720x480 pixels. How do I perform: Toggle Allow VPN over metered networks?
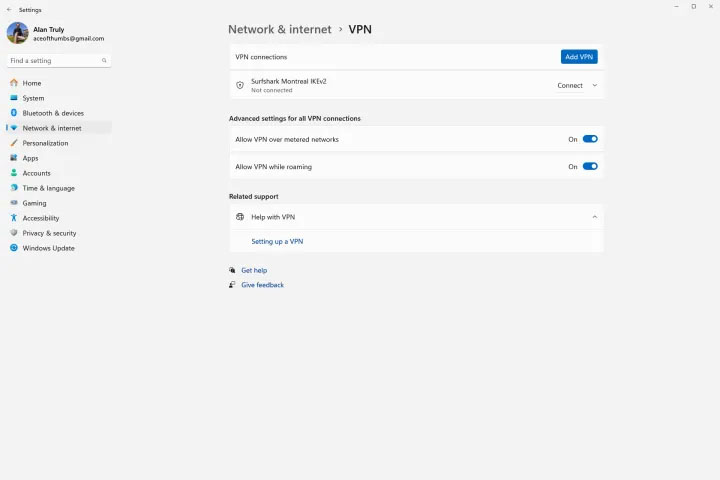point(590,139)
